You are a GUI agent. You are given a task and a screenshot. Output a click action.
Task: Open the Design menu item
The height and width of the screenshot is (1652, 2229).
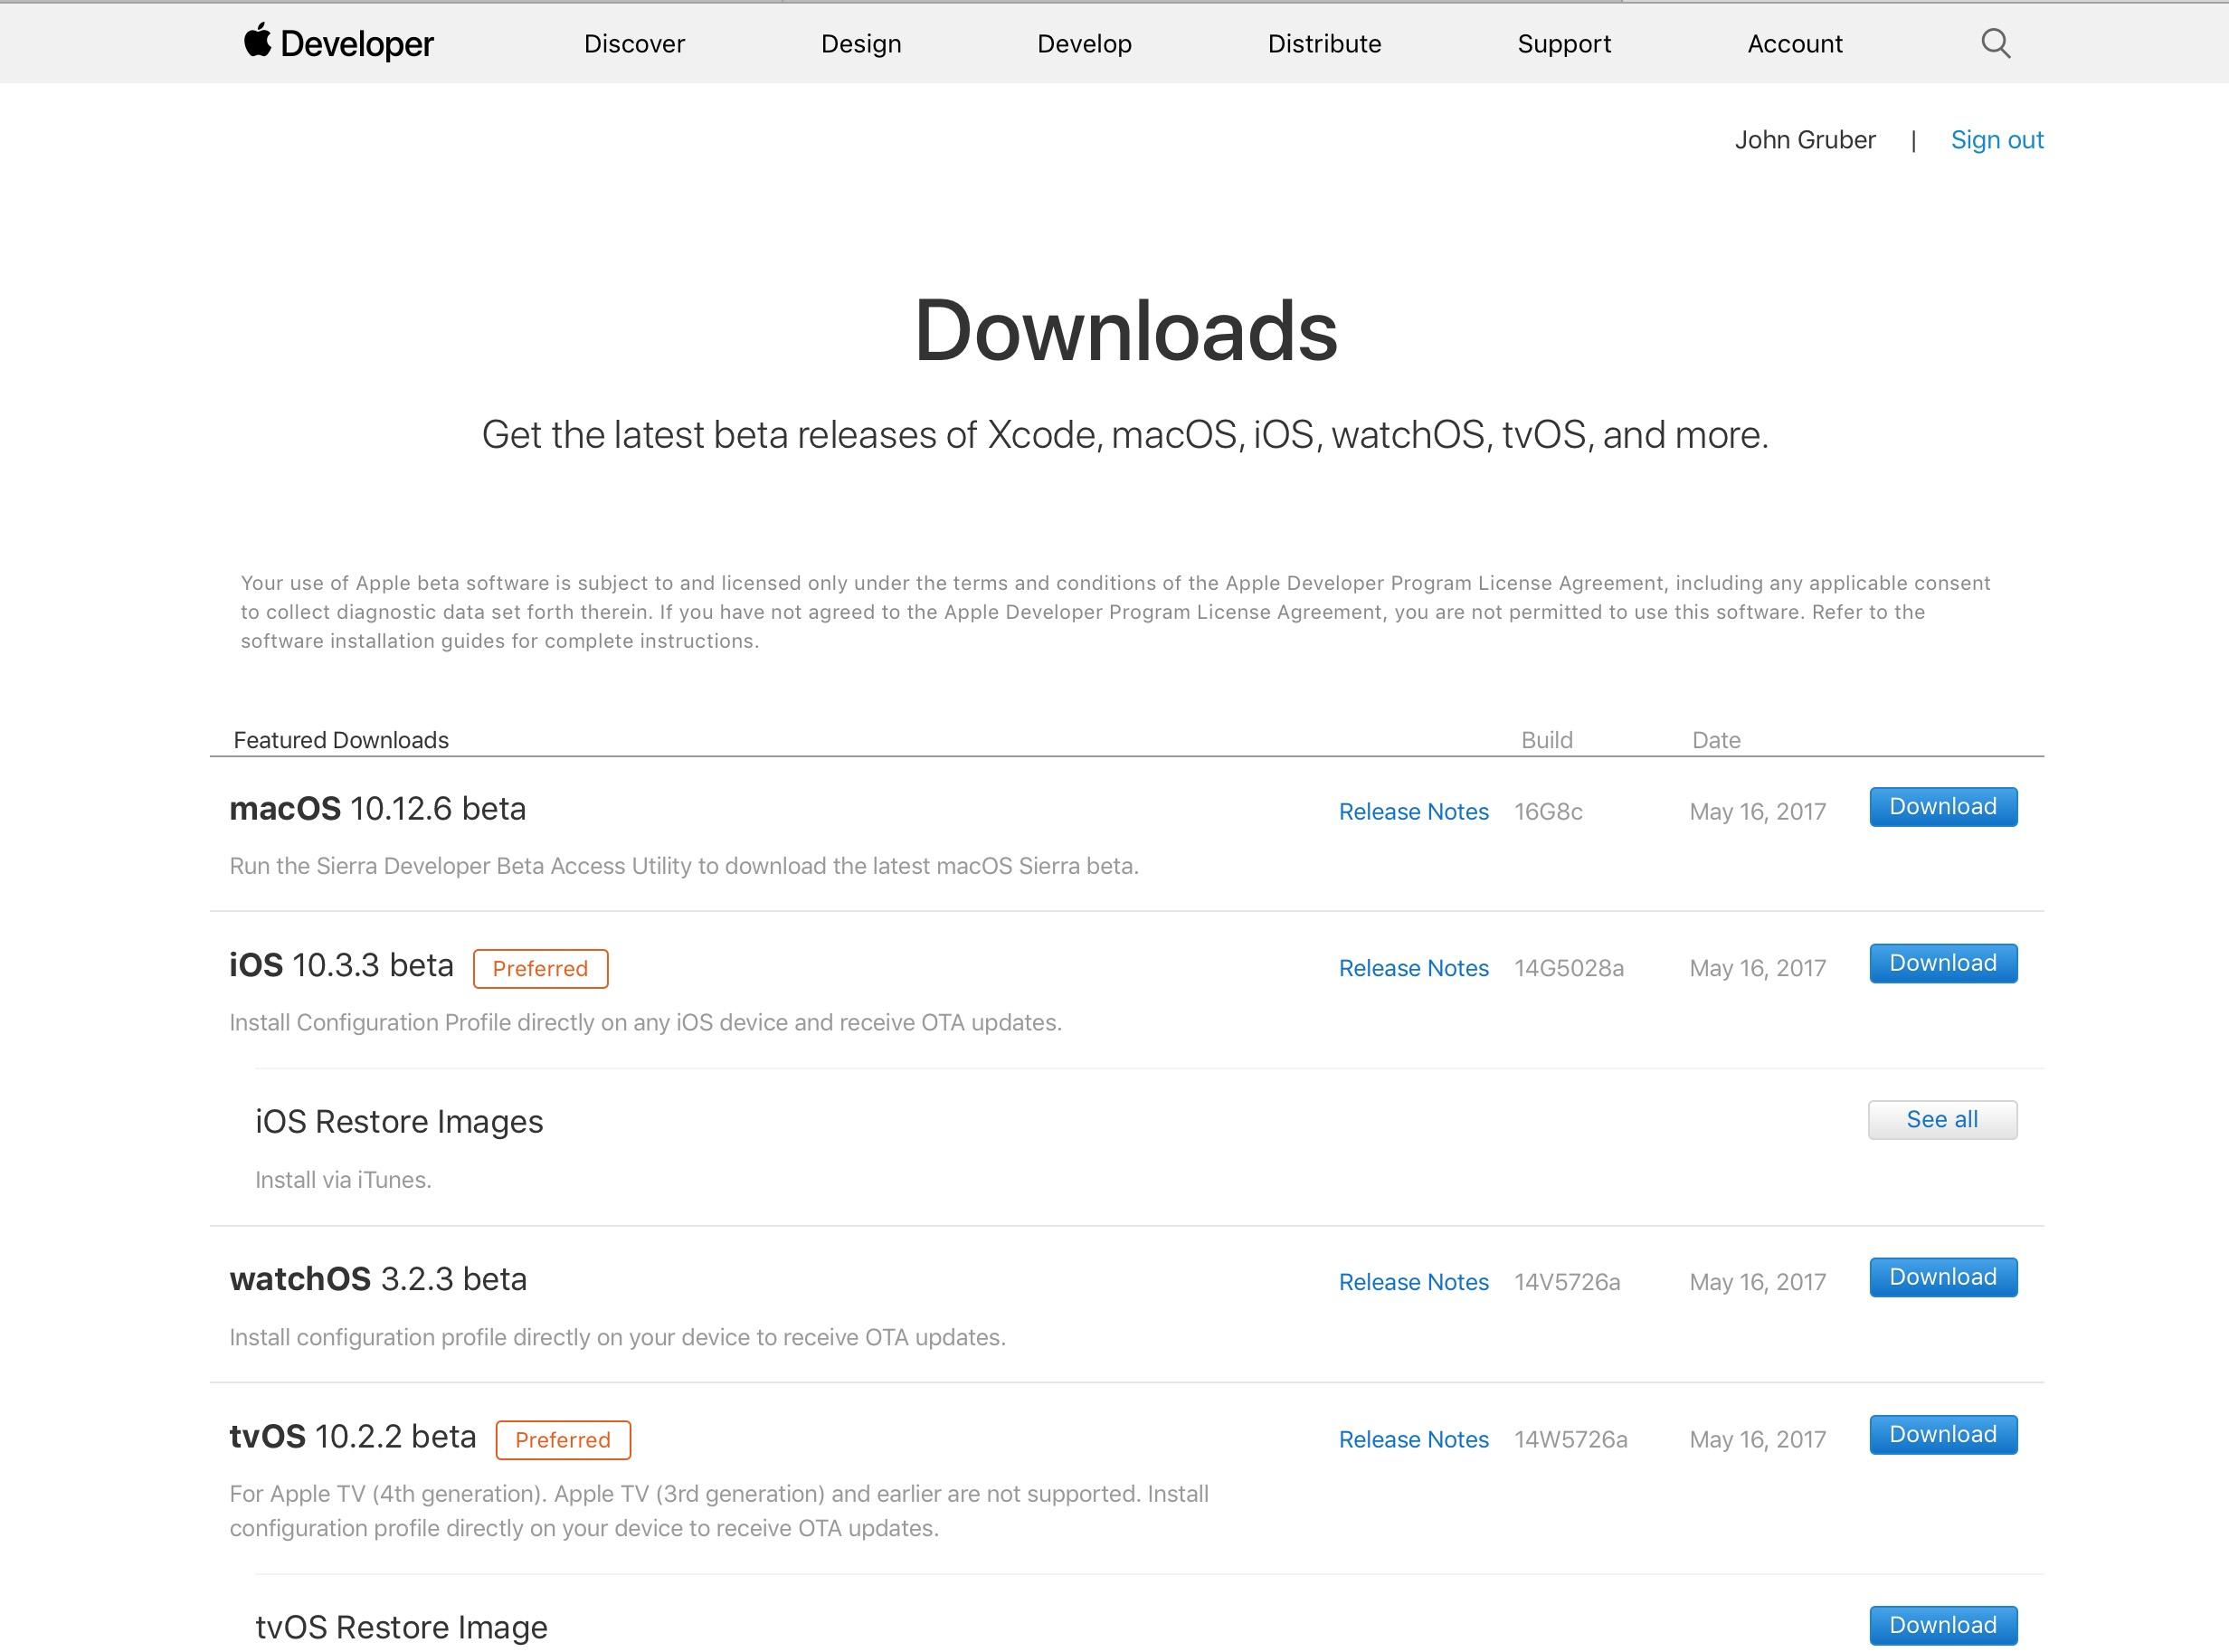tap(860, 44)
